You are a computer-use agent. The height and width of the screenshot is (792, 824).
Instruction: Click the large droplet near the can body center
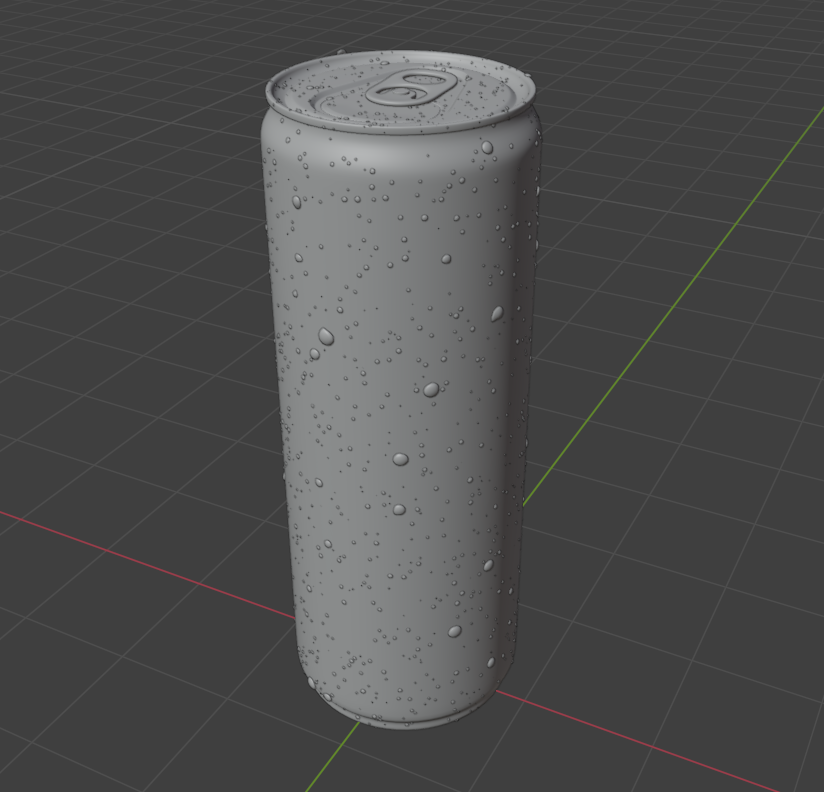[431, 389]
